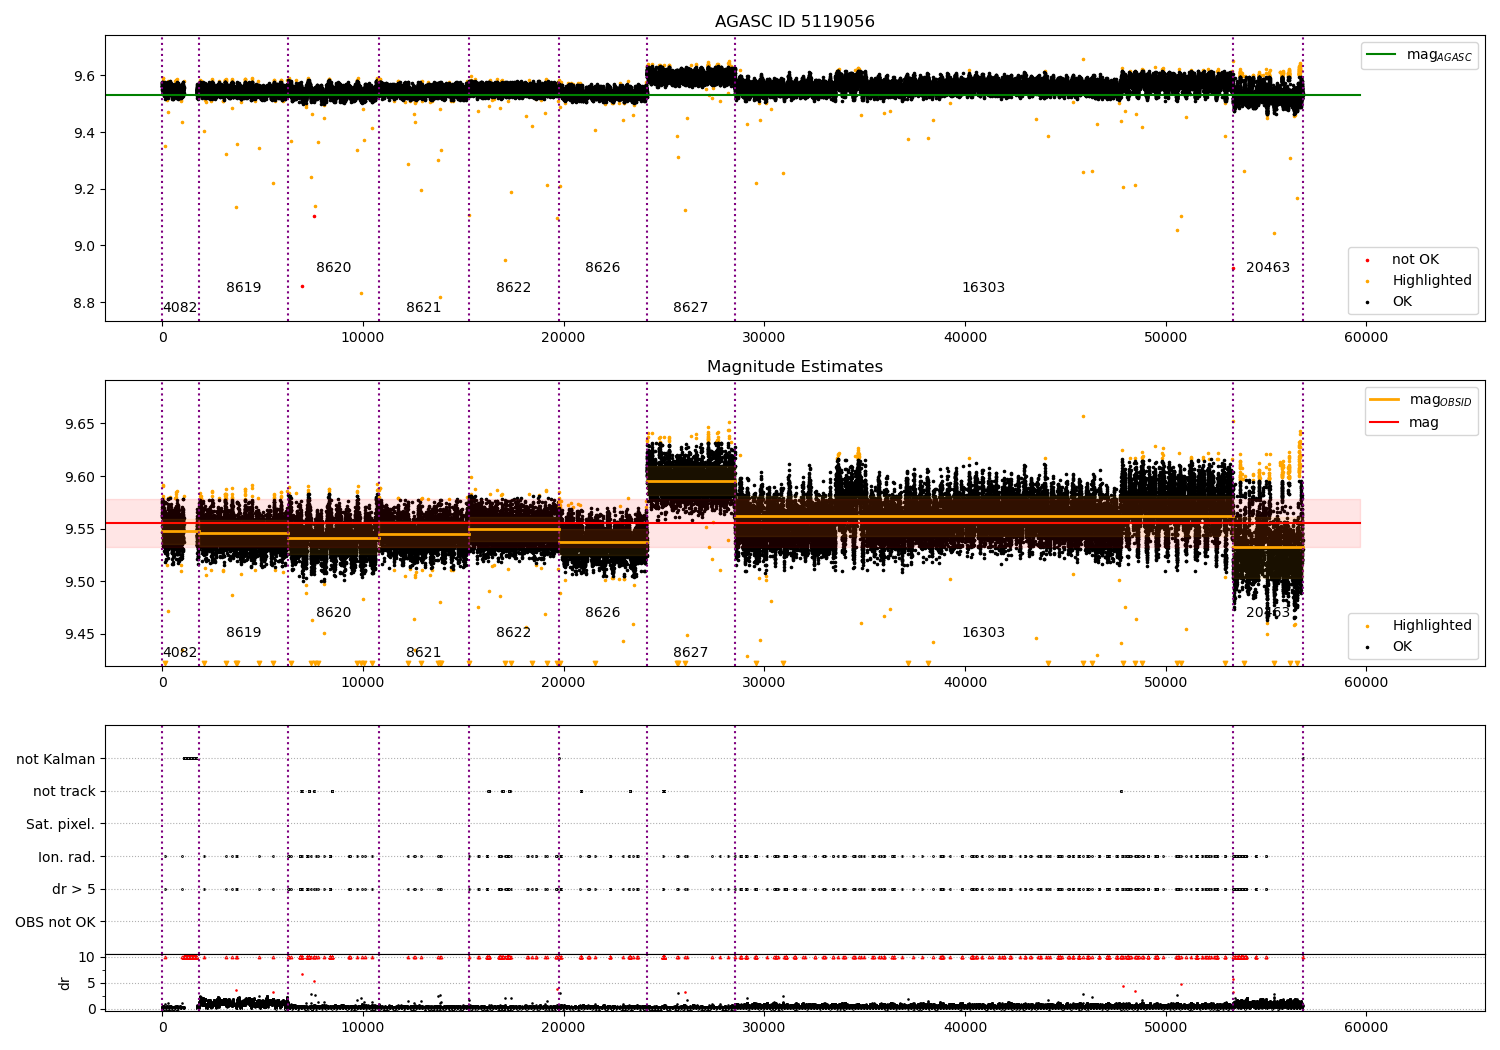Click x-axis tick 40000 under bottom plot
The width and height of the screenshot is (1500, 1050).
tap(965, 1028)
